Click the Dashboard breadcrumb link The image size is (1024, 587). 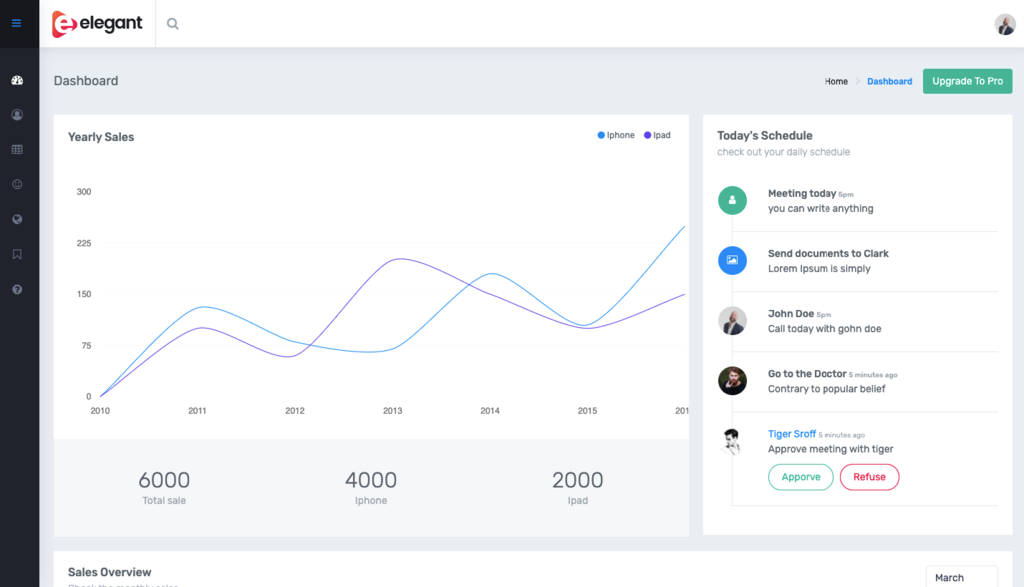pyautogui.click(x=889, y=82)
